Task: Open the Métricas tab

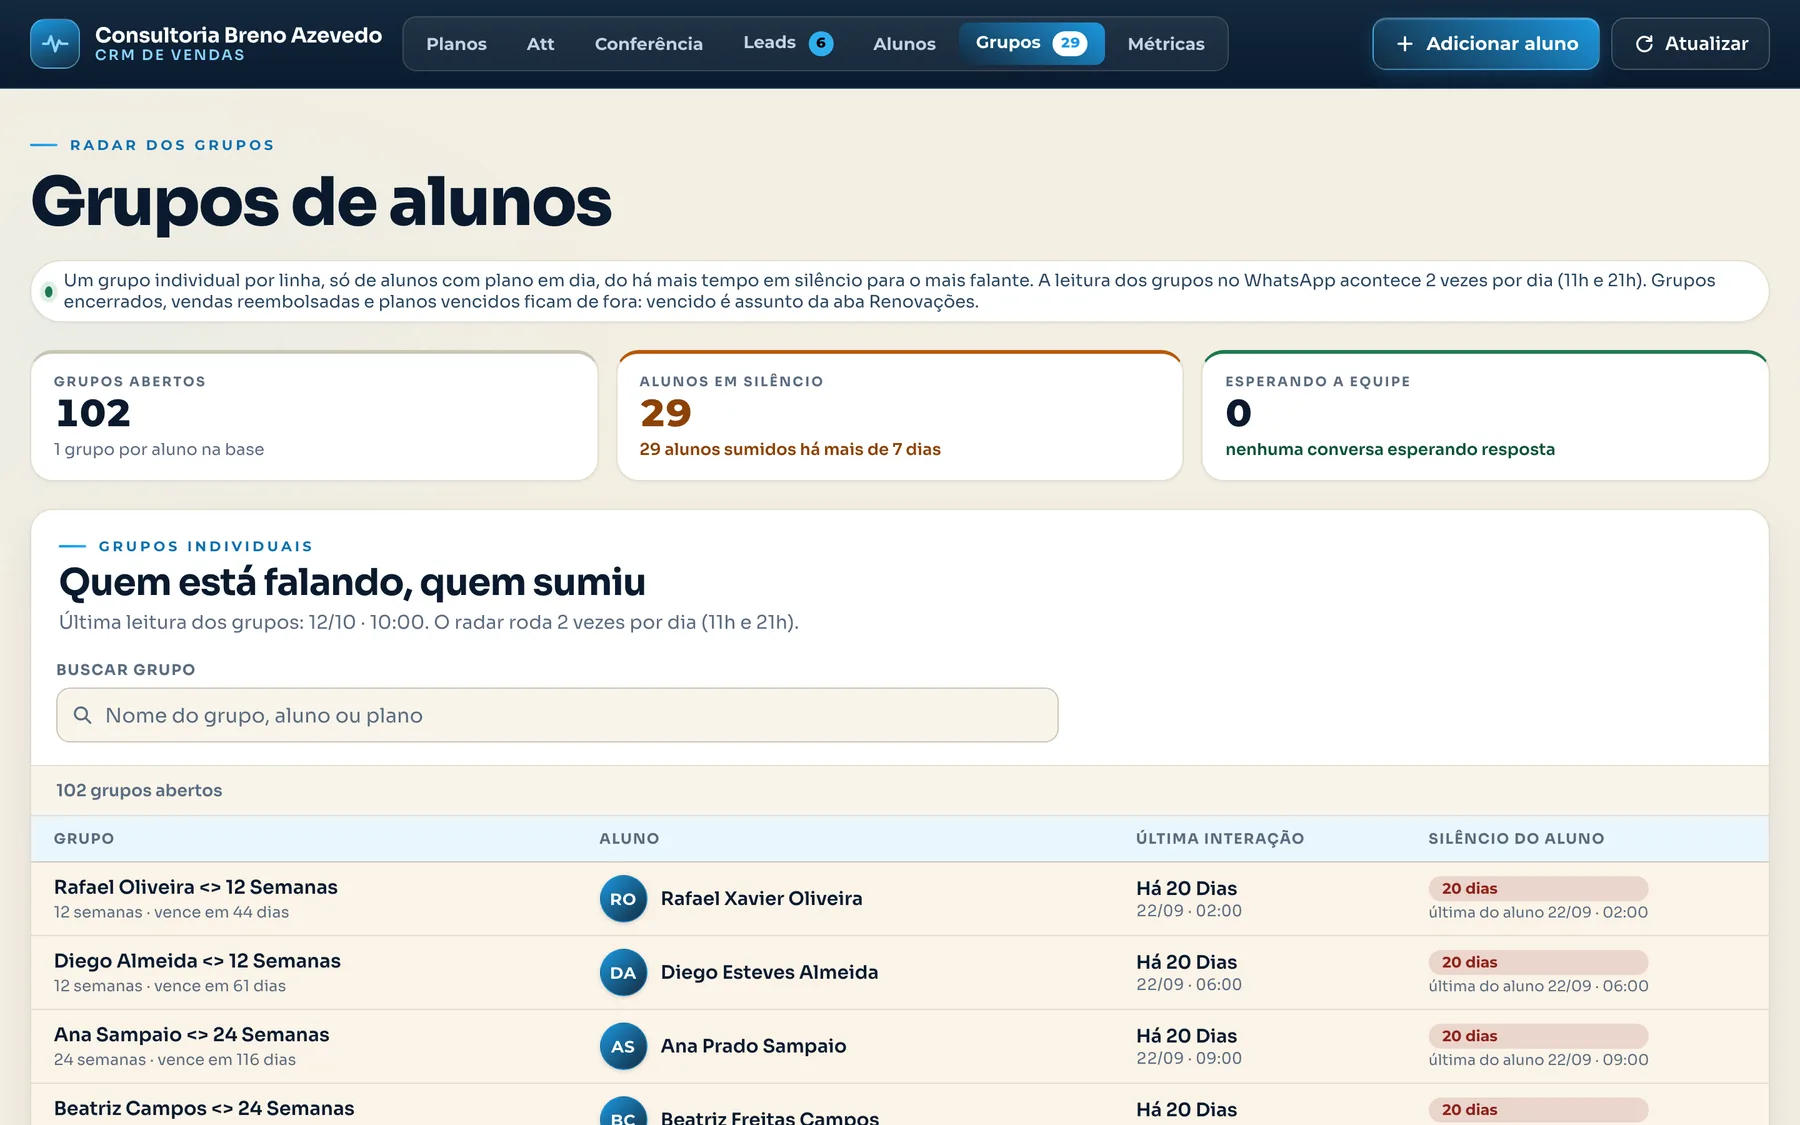Action: click(x=1166, y=44)
